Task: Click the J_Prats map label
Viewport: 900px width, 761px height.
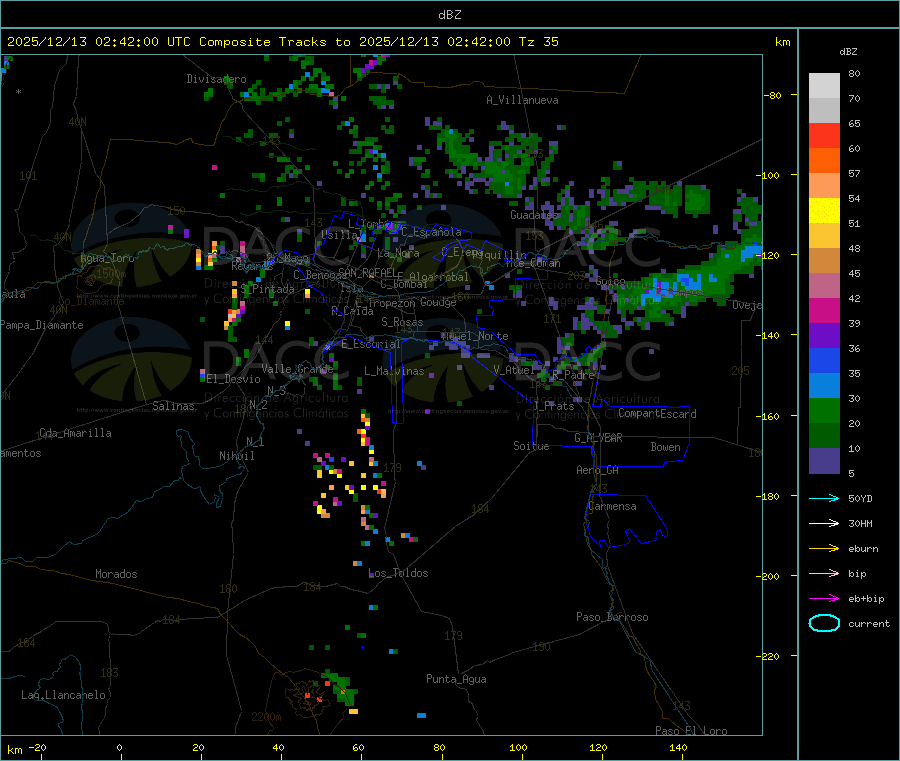Action: coord(553,406)
